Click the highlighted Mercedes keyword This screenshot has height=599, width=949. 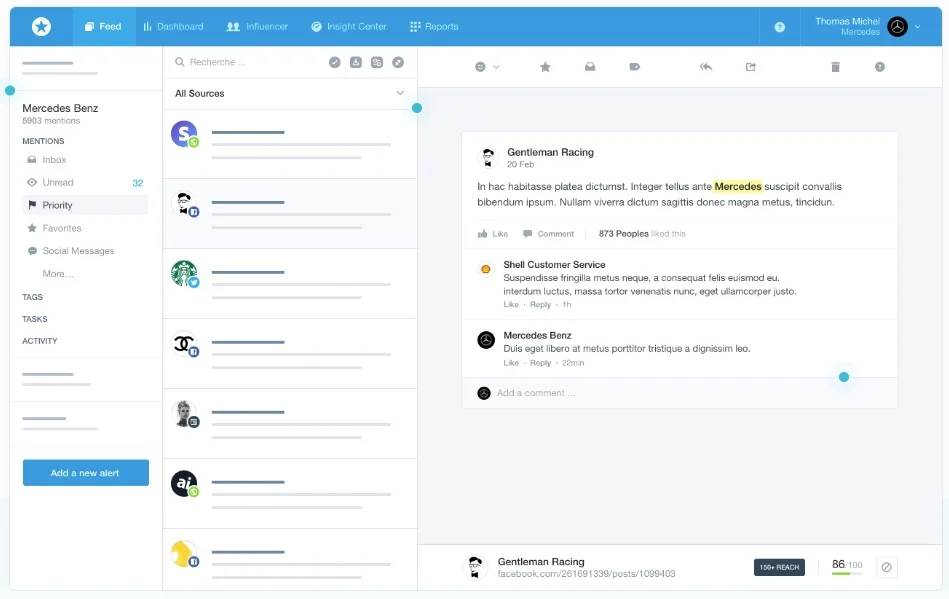click(x=738, y=186)
